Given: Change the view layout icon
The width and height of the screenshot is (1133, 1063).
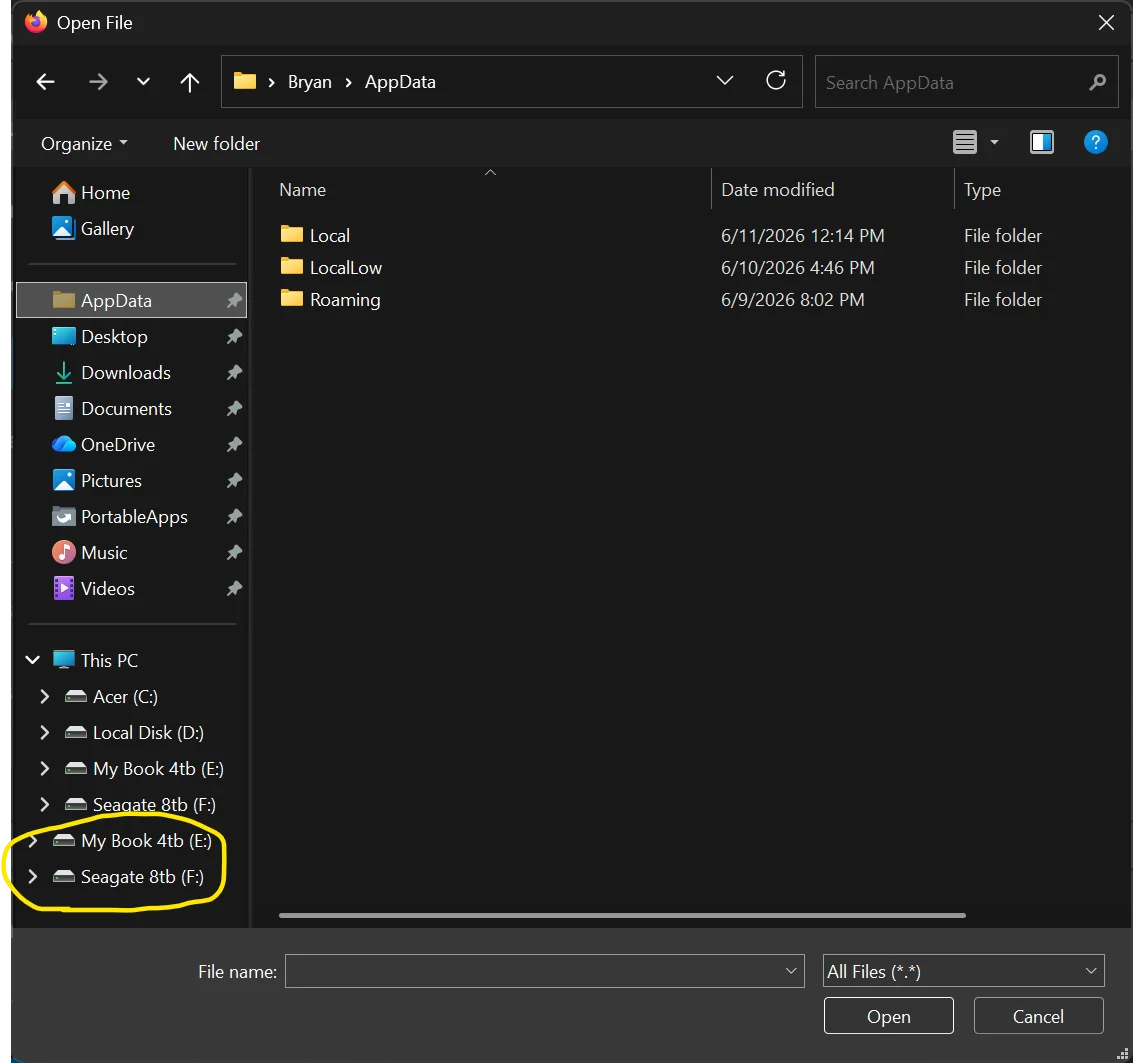Looking at the screenshot, I should coord(965,142).
